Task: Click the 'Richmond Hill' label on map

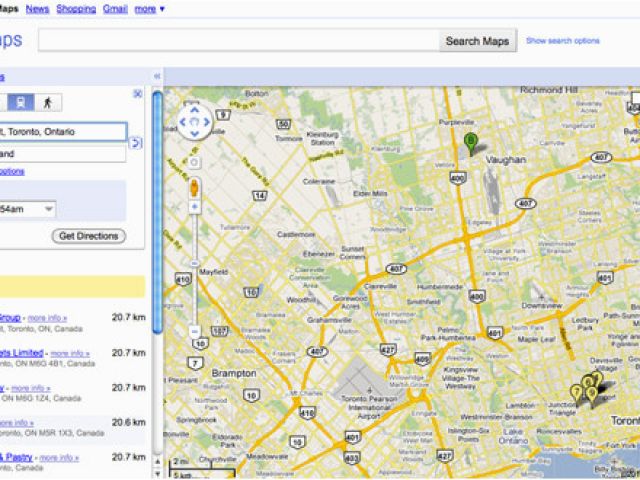Action: [549, 89]
